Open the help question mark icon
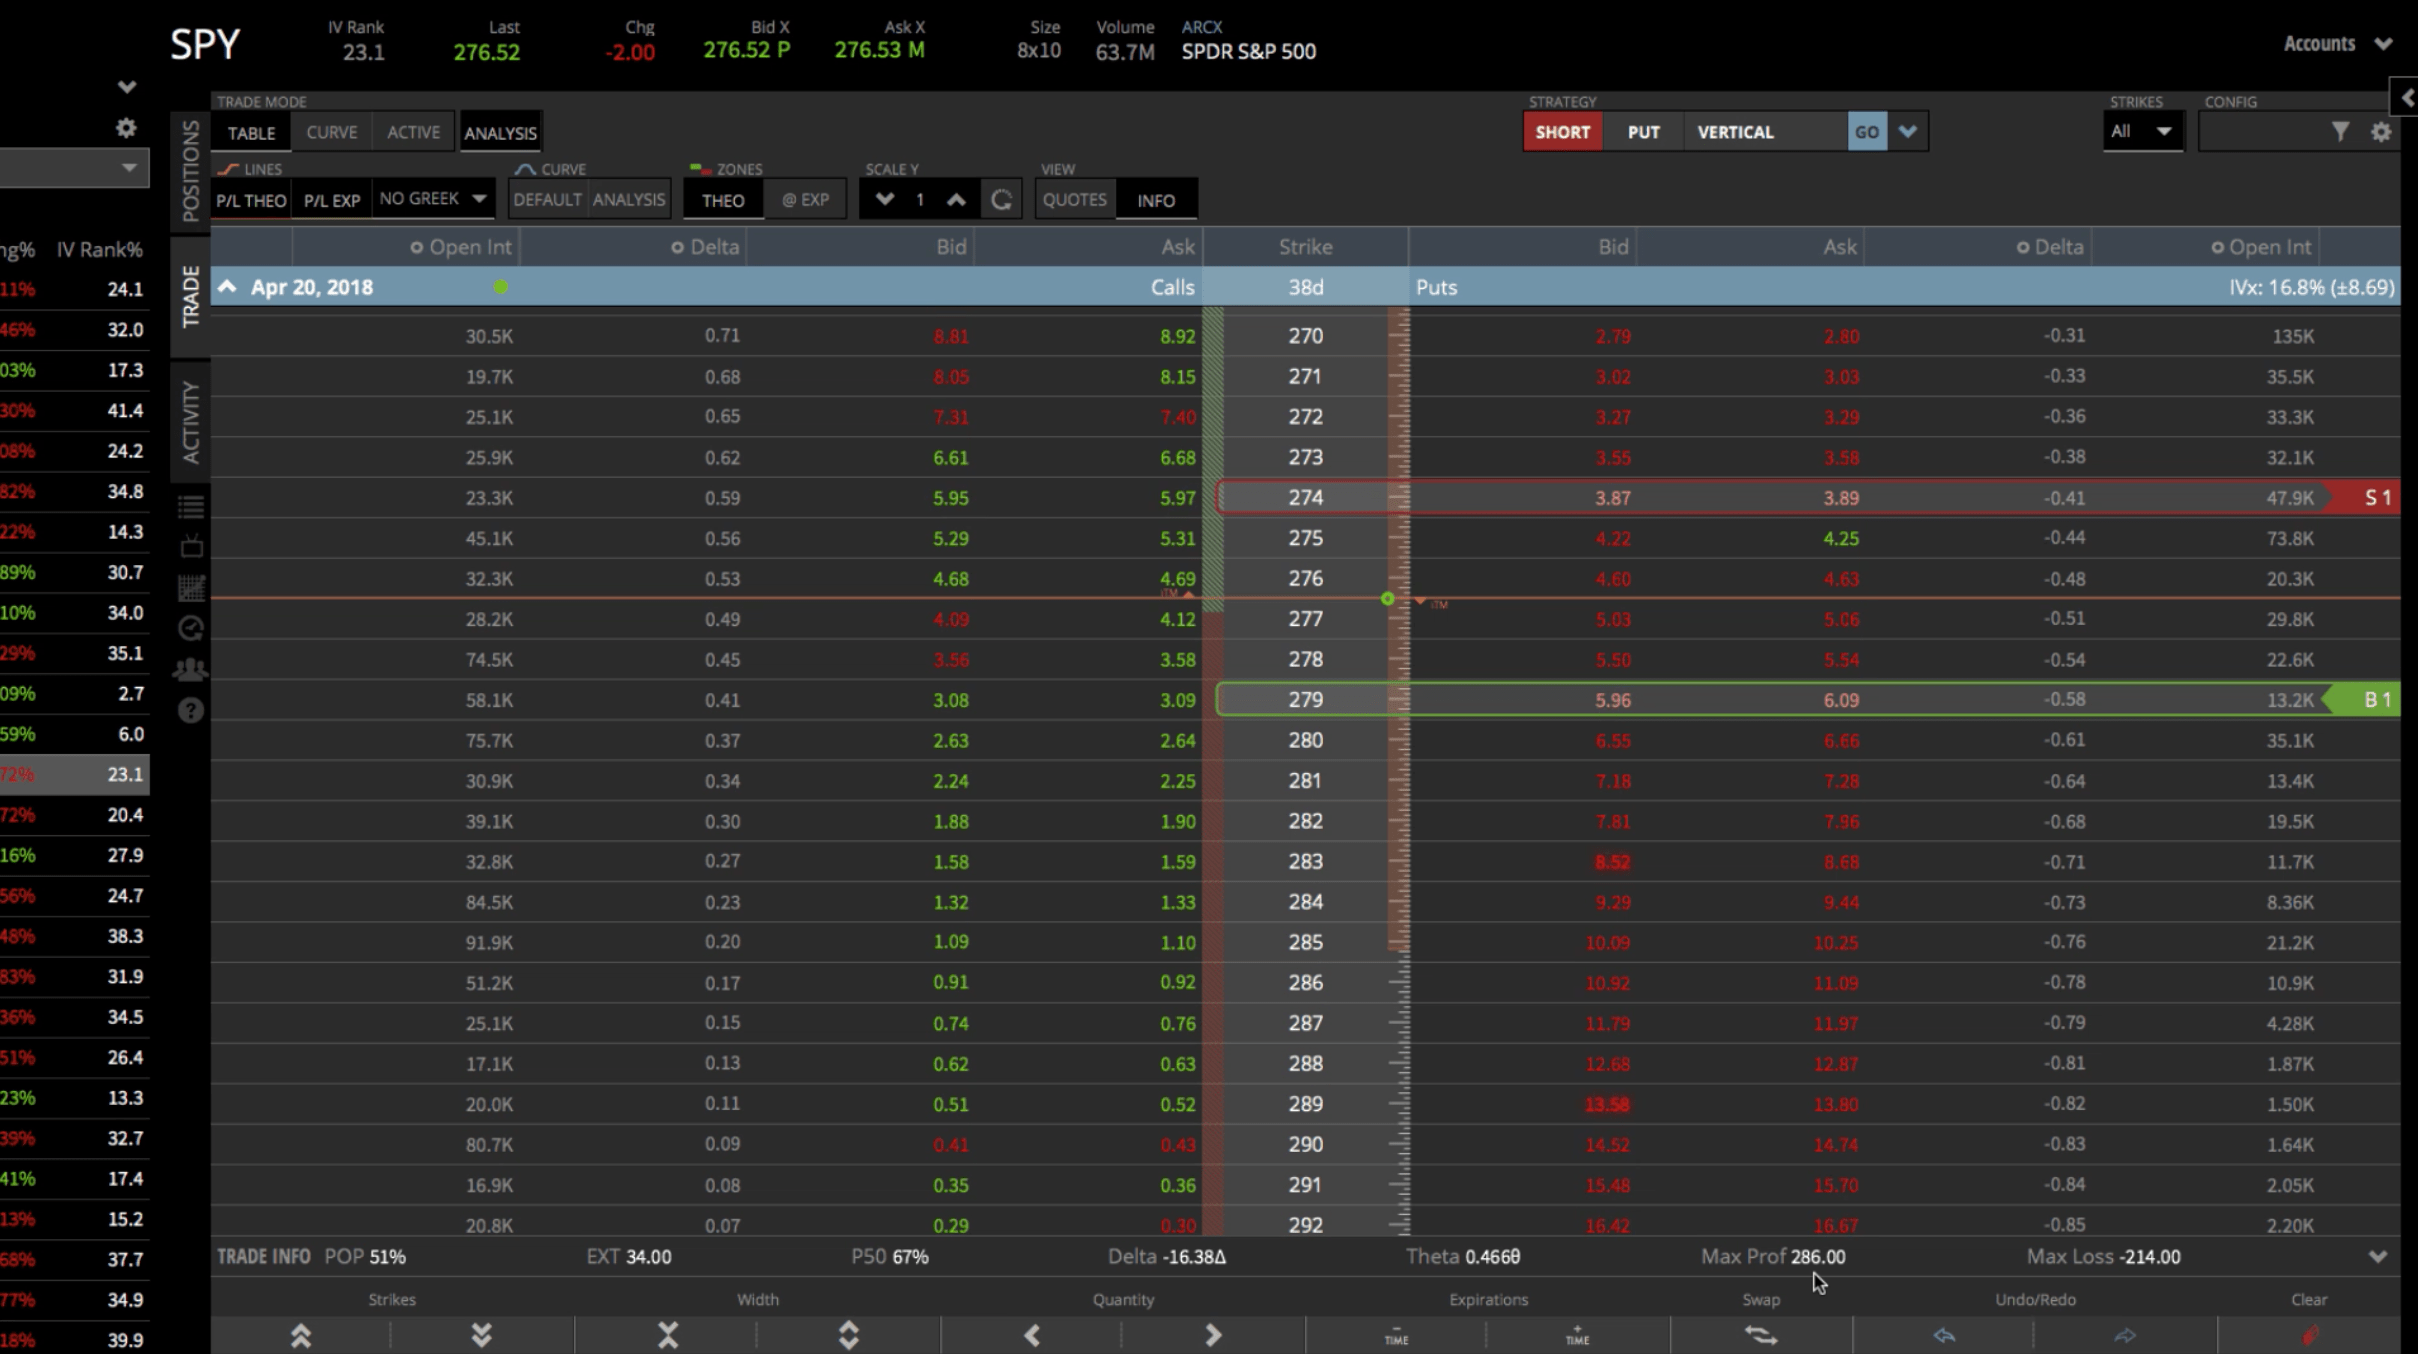The image size is (2418, 1354). point(191,710)
